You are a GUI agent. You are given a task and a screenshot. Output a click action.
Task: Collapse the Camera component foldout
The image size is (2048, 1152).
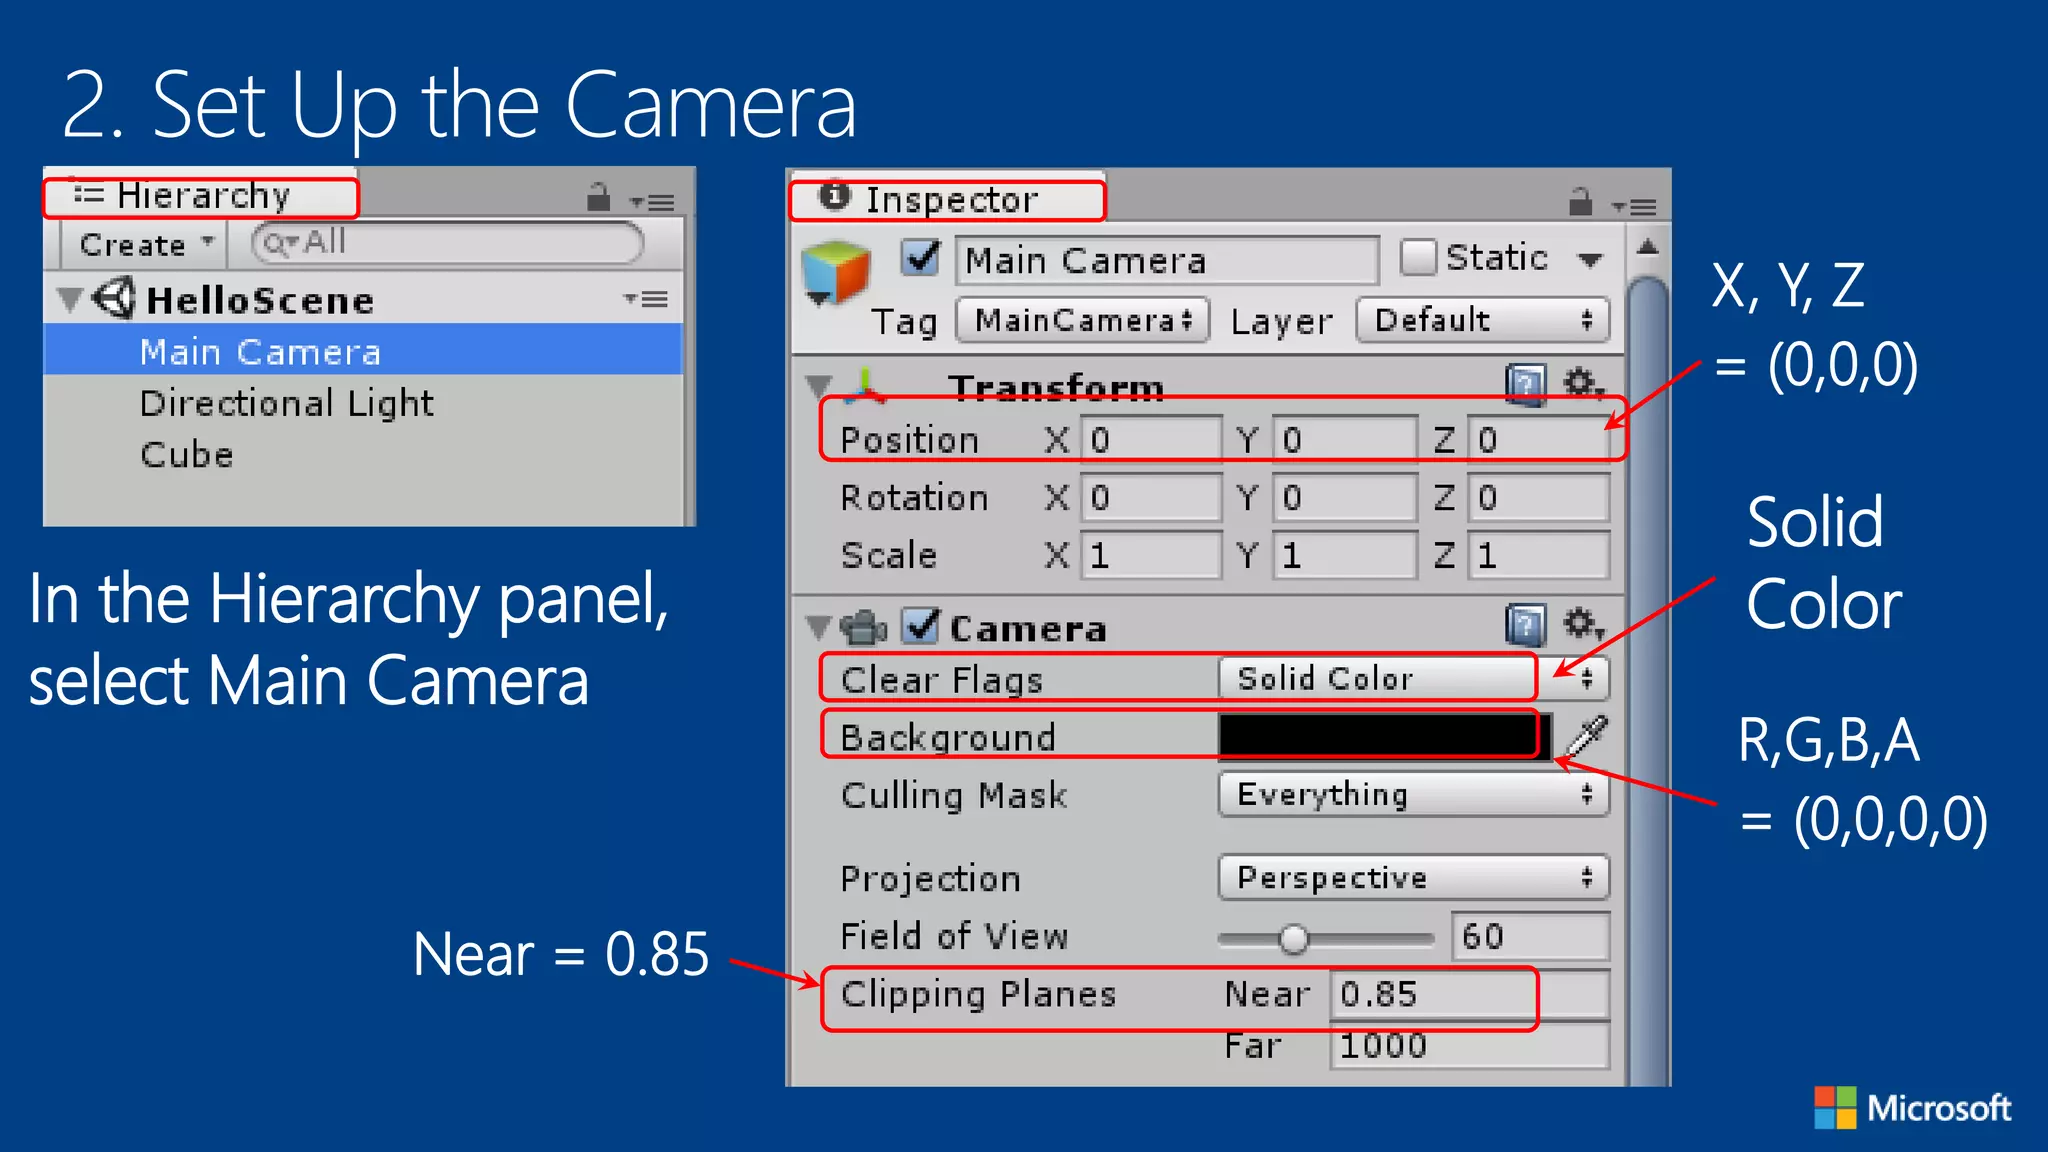(818, 627)
